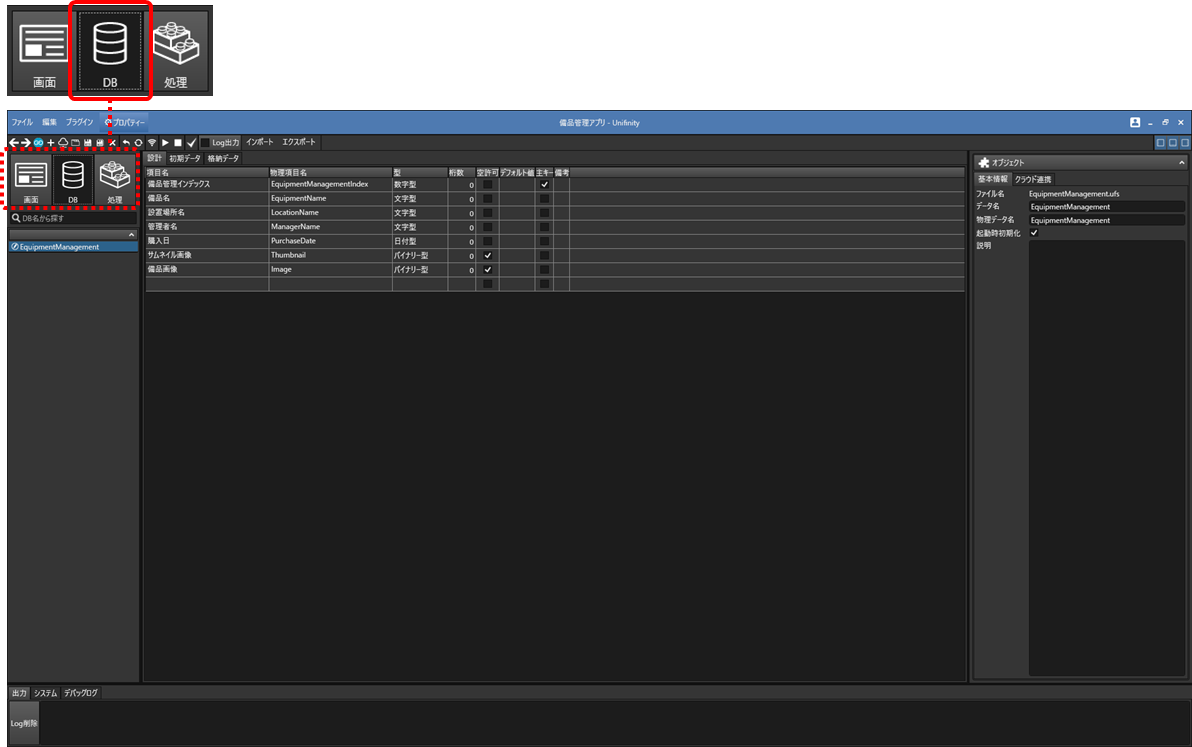Open the デバッグログ tab
Image resolution: width=1192 pixels, height=747 pixels.
pyautogui.click(x=81, y=693)
